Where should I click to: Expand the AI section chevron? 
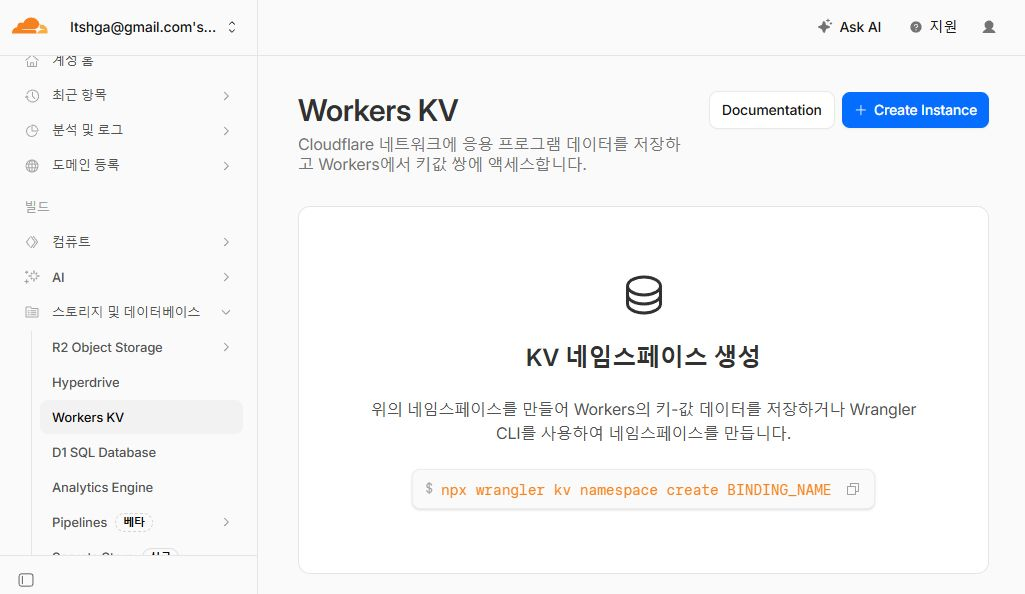(x=226, y=277)
